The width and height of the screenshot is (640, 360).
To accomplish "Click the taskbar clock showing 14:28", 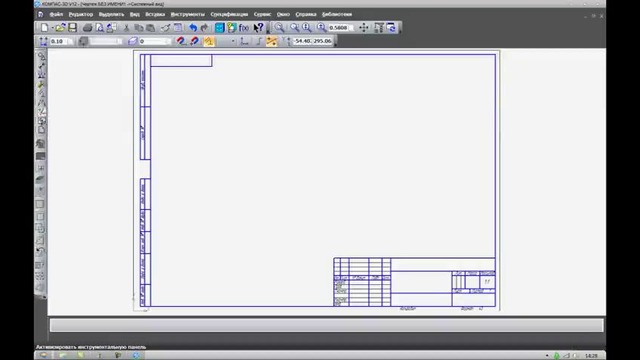I will coord(591,356).
